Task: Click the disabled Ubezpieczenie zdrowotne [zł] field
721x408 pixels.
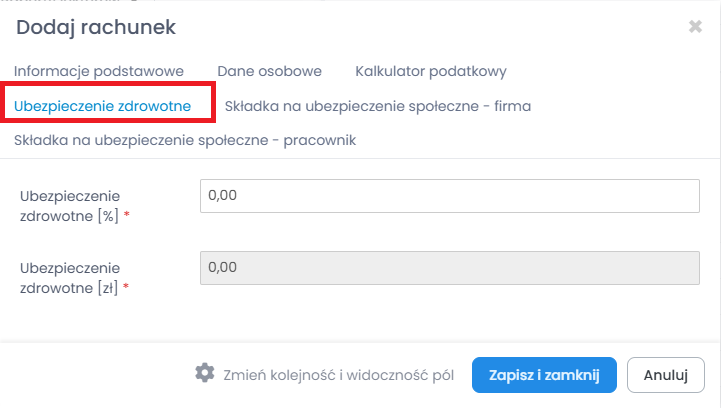Action: 449,267
